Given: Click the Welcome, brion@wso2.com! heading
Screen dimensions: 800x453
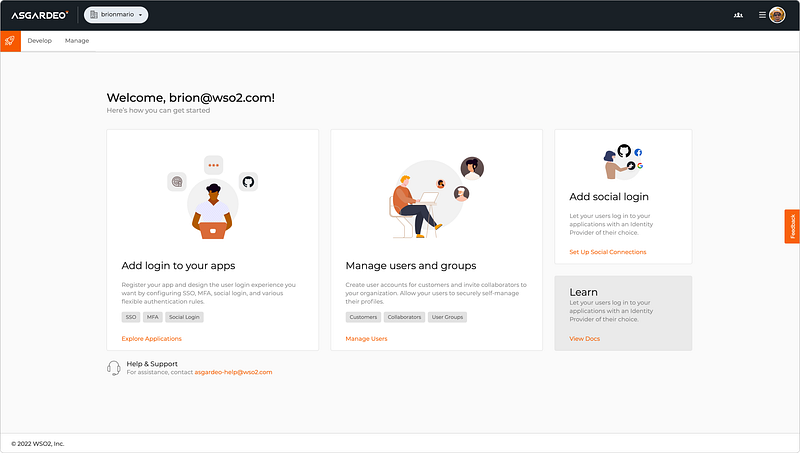Looking at the screenshot, I should 191,98.
